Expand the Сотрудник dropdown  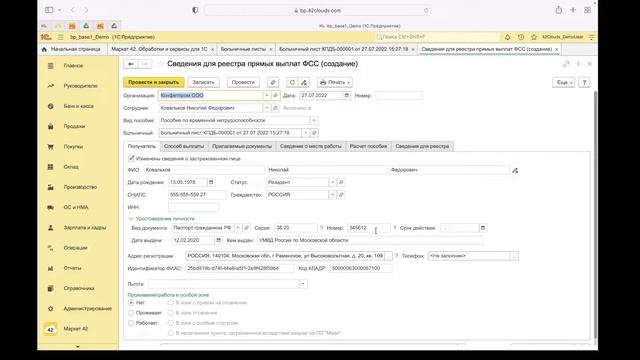coord(267,108)
